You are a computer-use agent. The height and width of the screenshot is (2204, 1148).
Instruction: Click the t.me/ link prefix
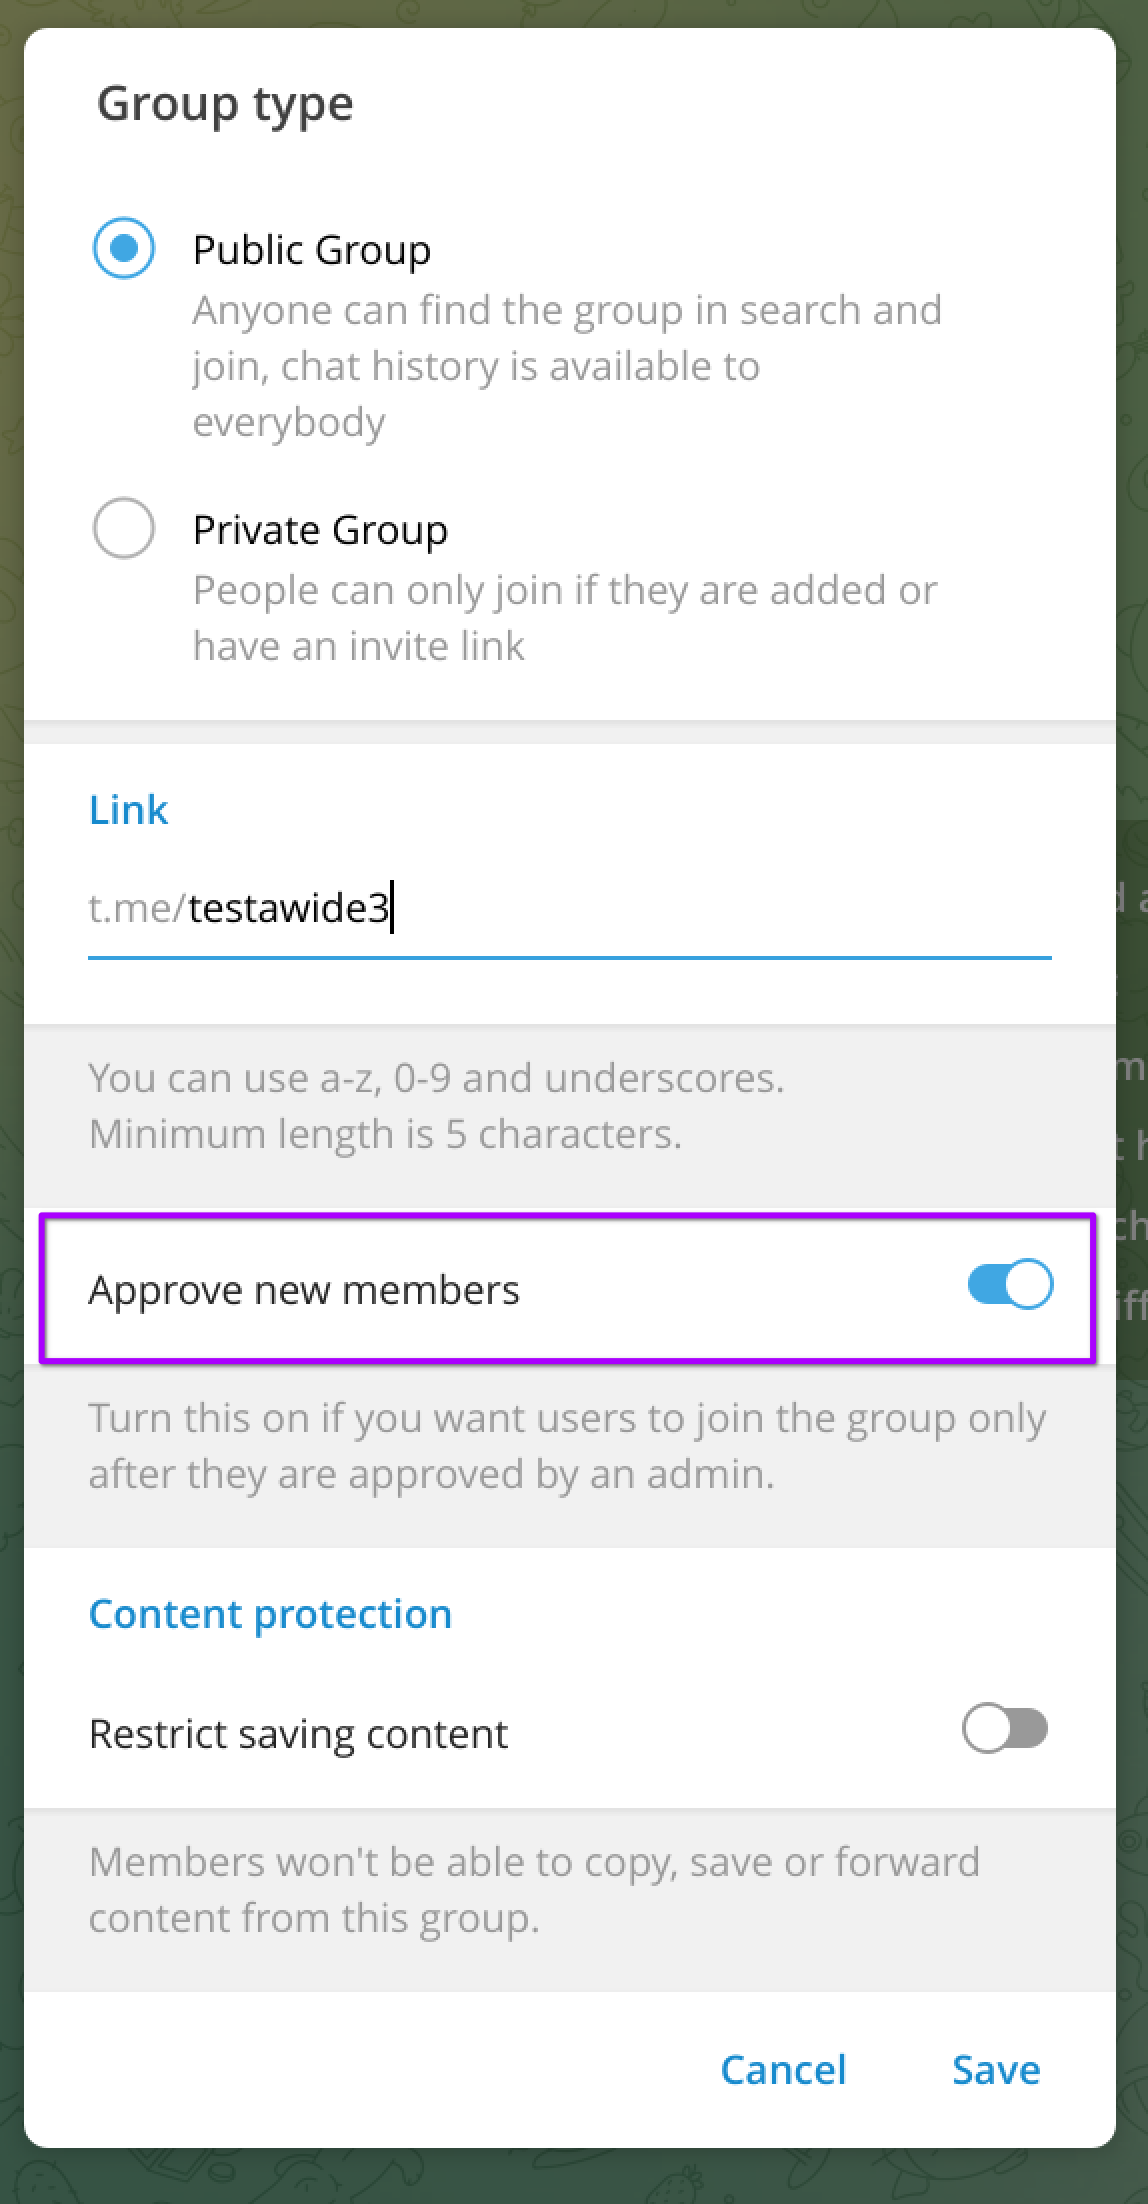[137, 908]
